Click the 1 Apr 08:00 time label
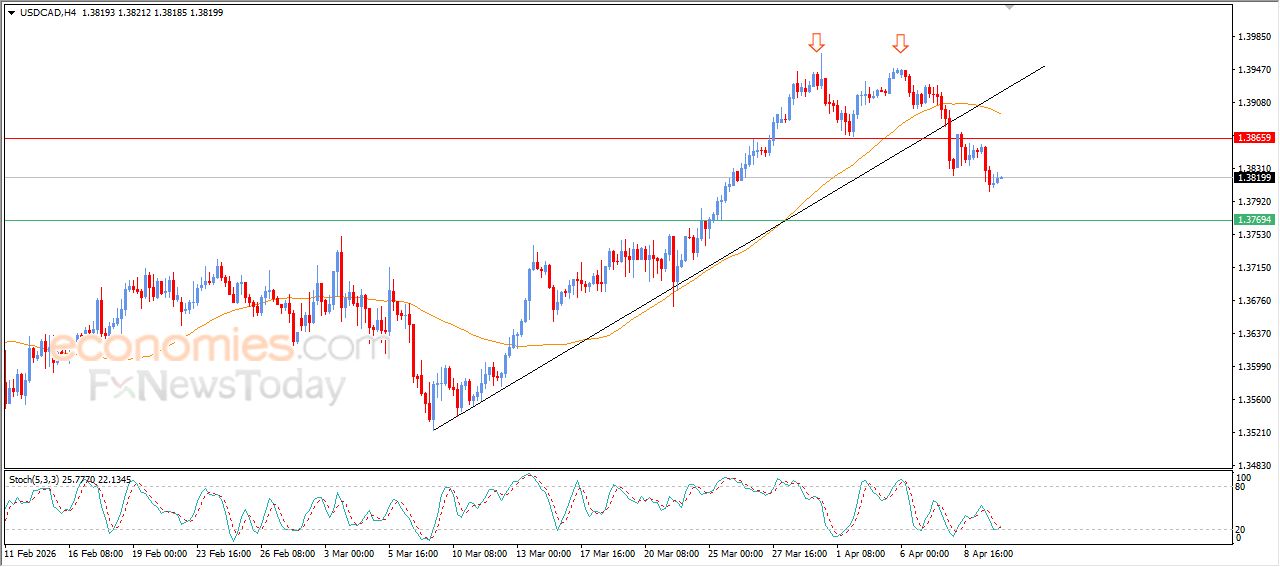This screenshot has height=567, width=1280. (862, 552)
